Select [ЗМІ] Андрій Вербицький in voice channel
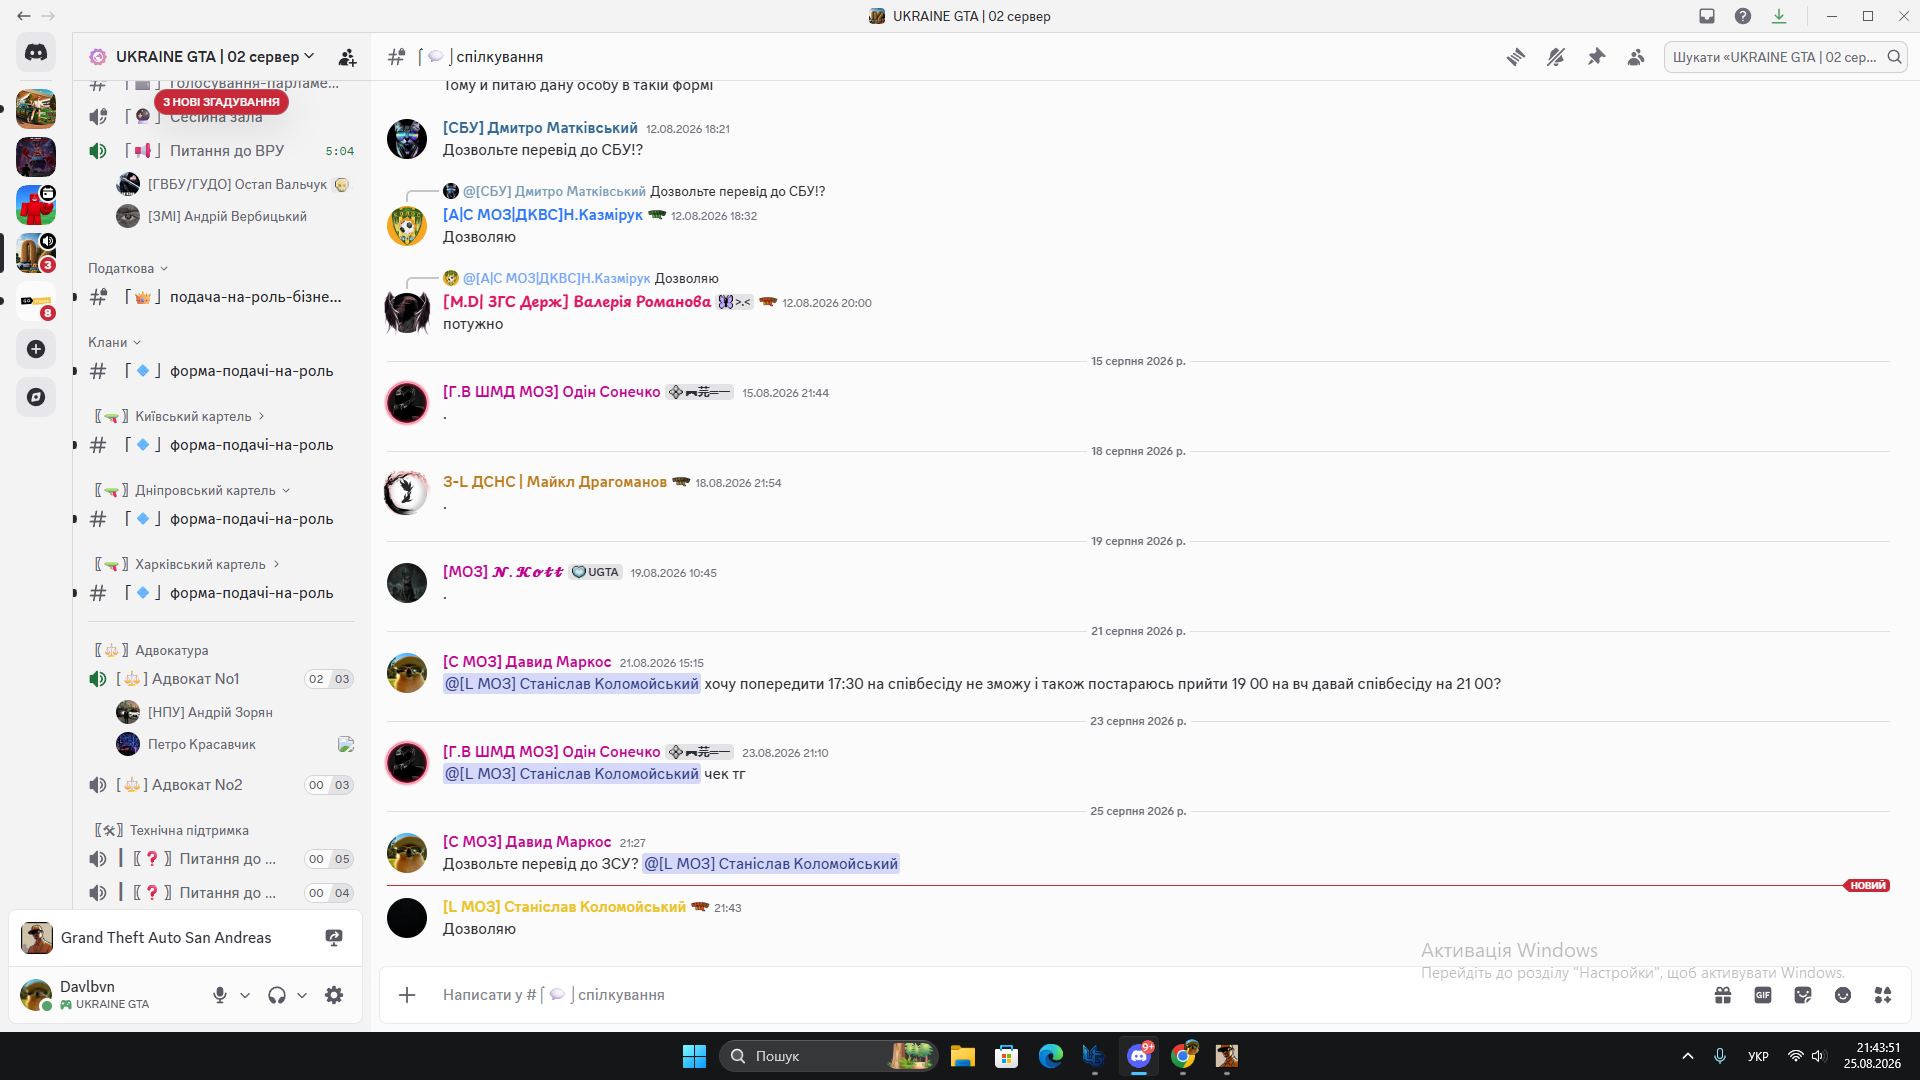Screen dimensions: 1920x1080 pyautogui.click(x=227, y=216)
